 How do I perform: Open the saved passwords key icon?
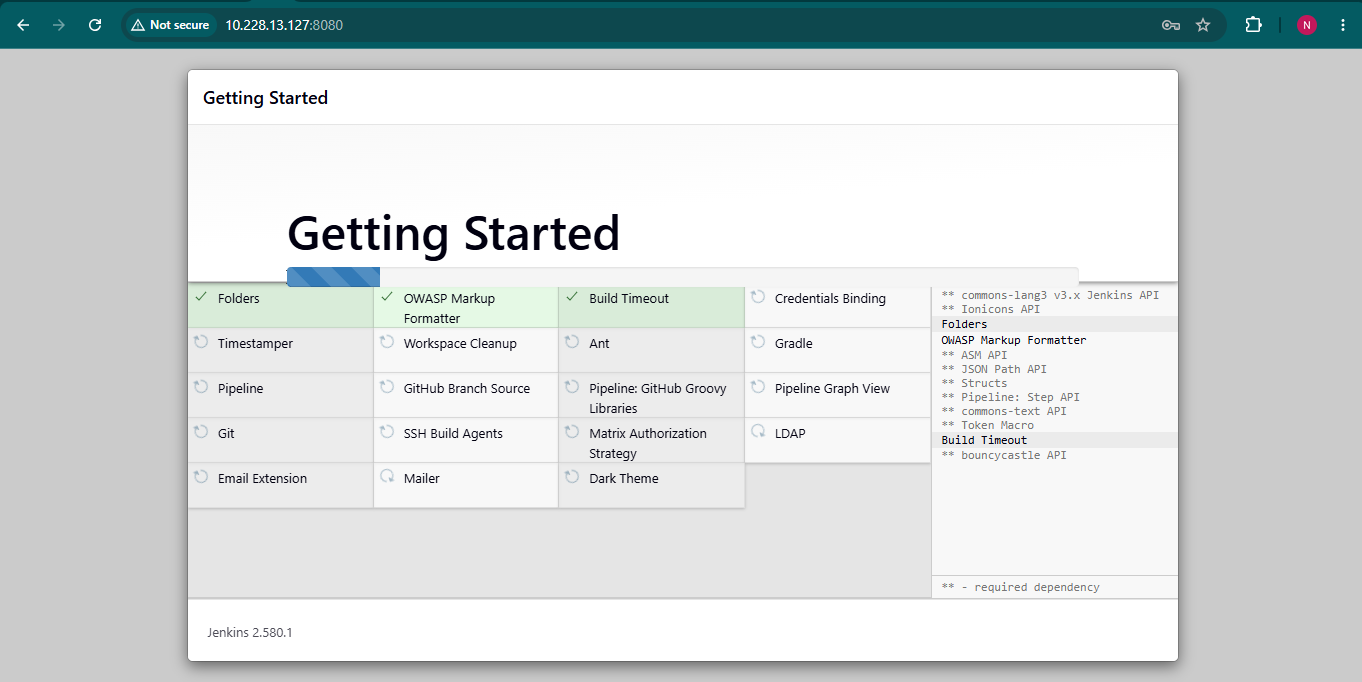[x=1171, y=25]
